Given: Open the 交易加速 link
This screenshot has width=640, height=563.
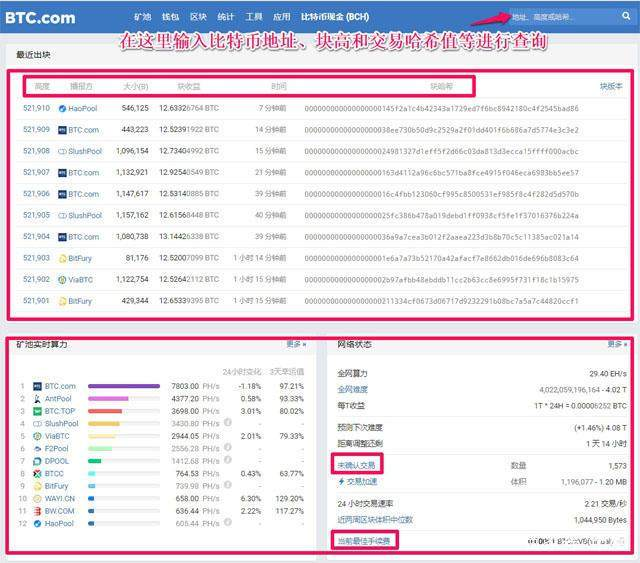Looking at the screenshot, I should [362, 482].
